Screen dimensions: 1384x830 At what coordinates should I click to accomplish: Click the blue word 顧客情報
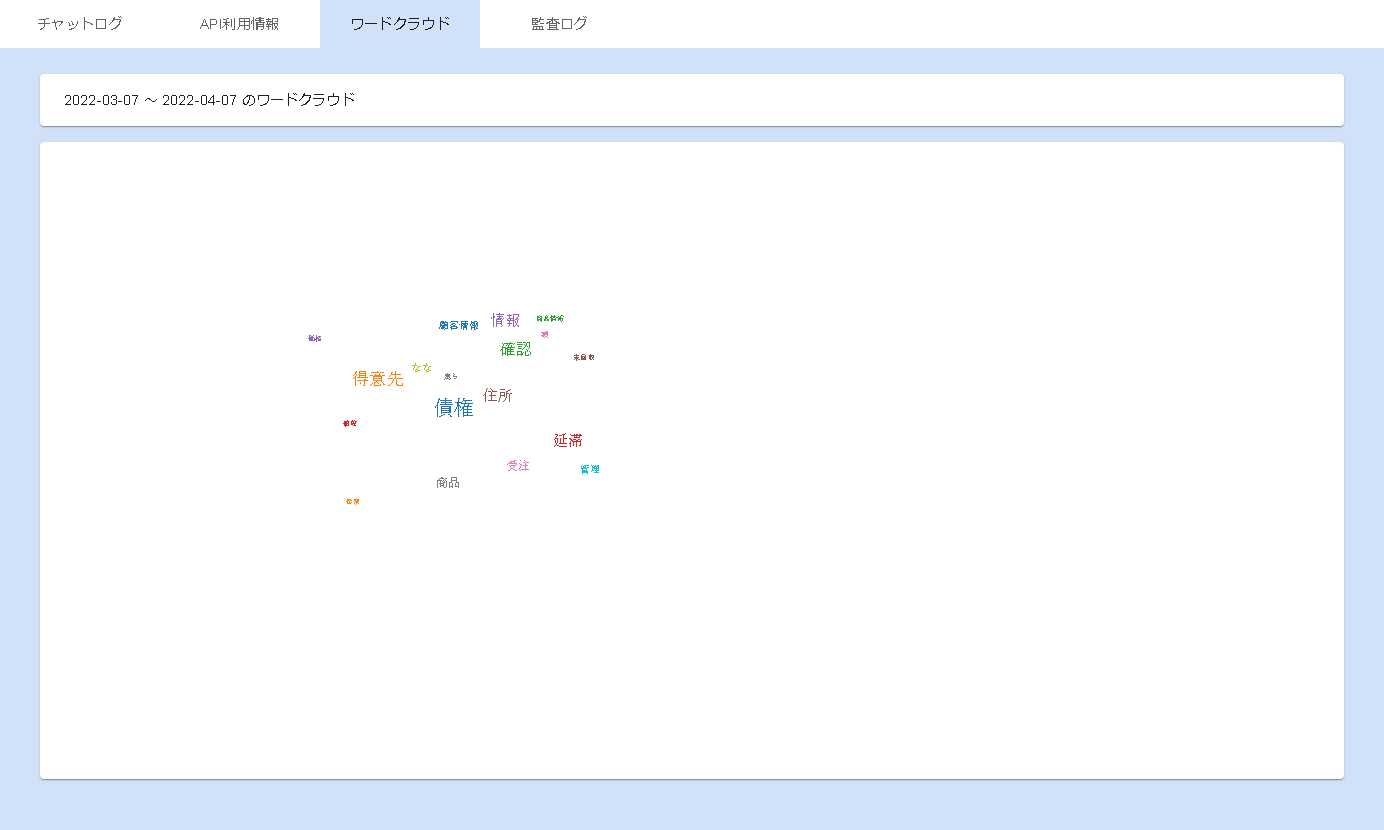459,325
